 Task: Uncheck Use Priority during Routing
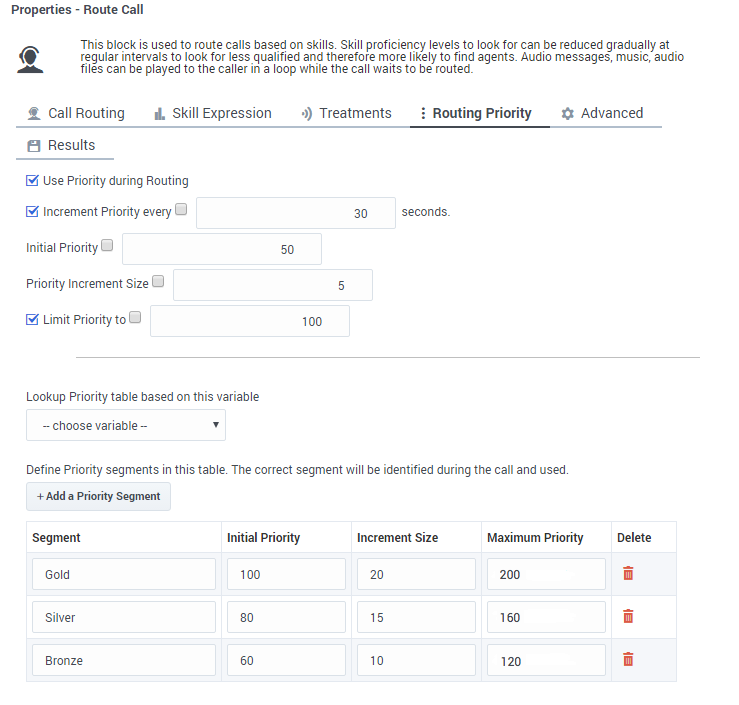[32, 181]
